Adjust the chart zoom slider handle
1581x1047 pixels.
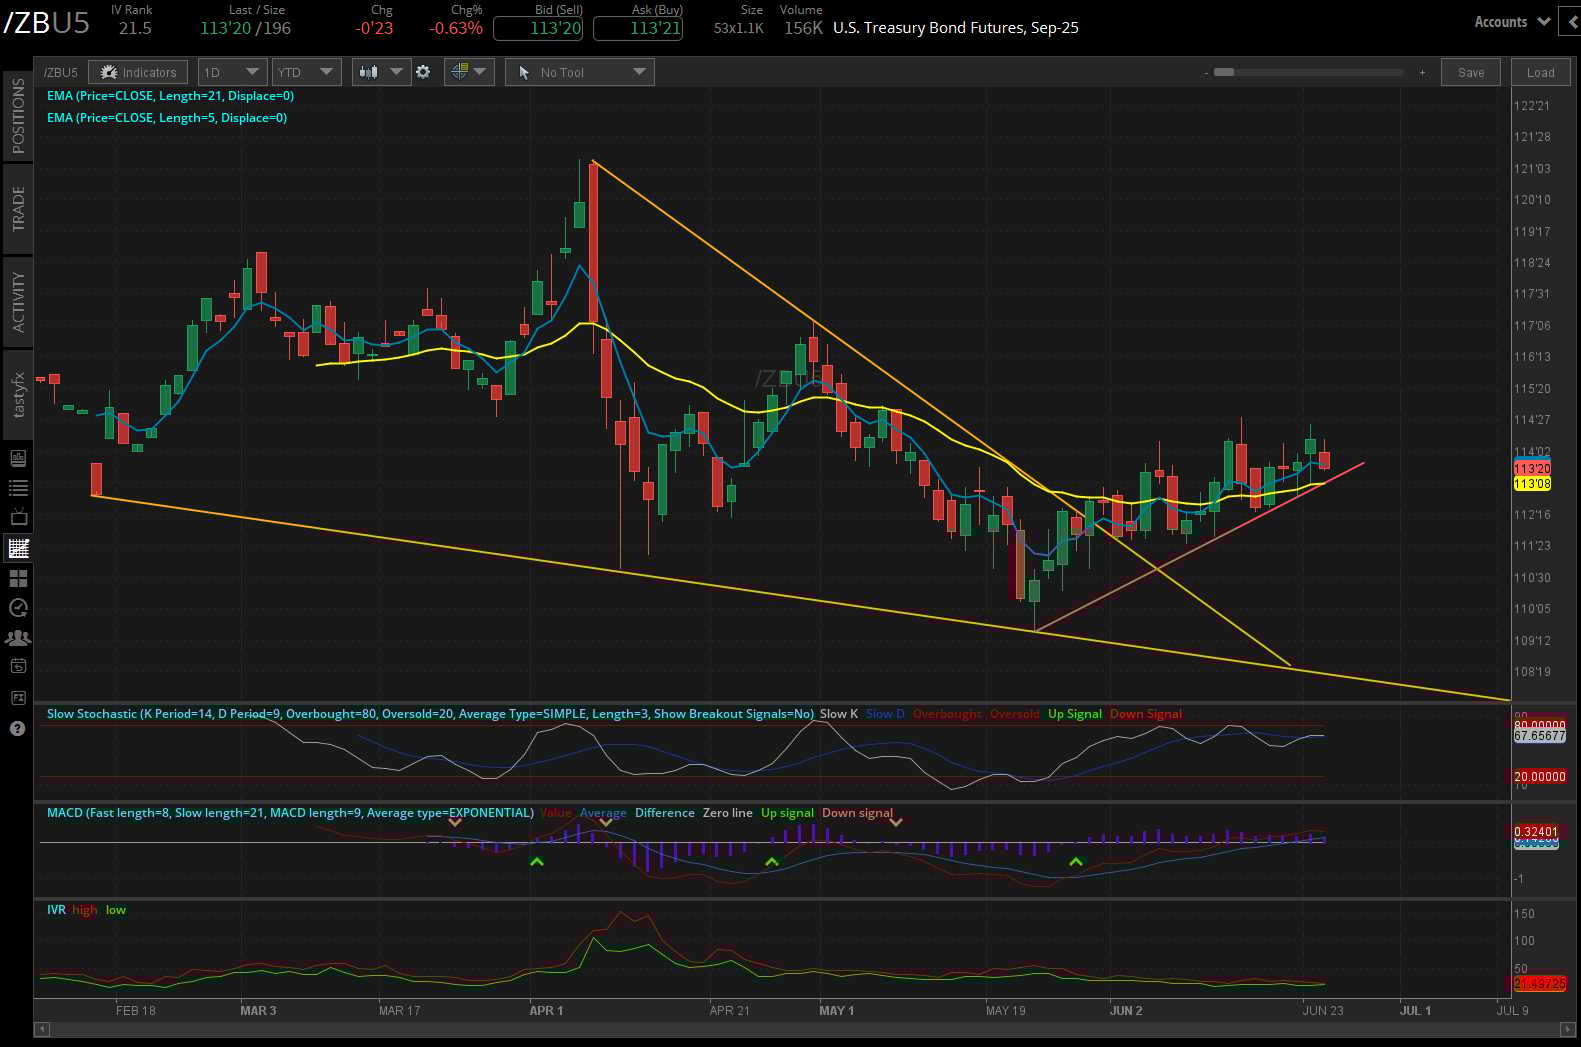[1224, 72]
